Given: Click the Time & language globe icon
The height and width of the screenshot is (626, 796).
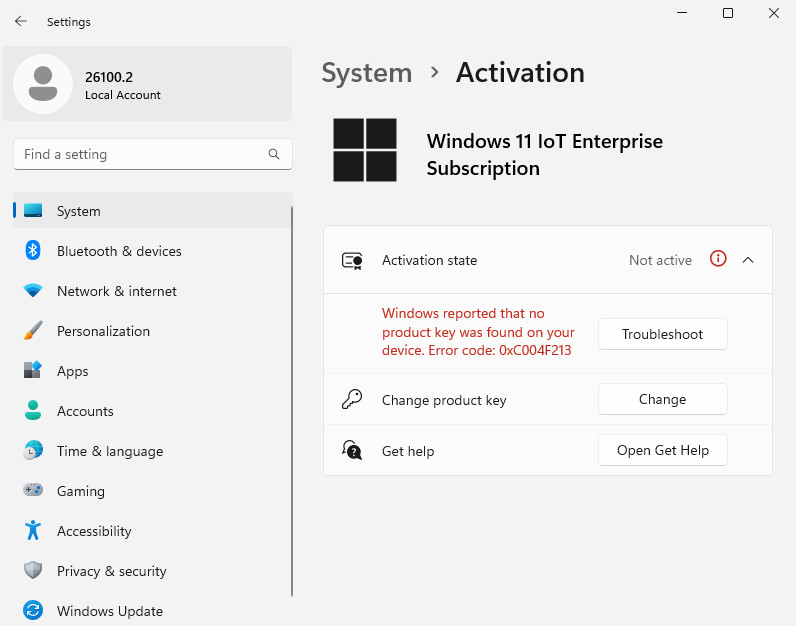Looking at the screenshot, I should point(33,450).
